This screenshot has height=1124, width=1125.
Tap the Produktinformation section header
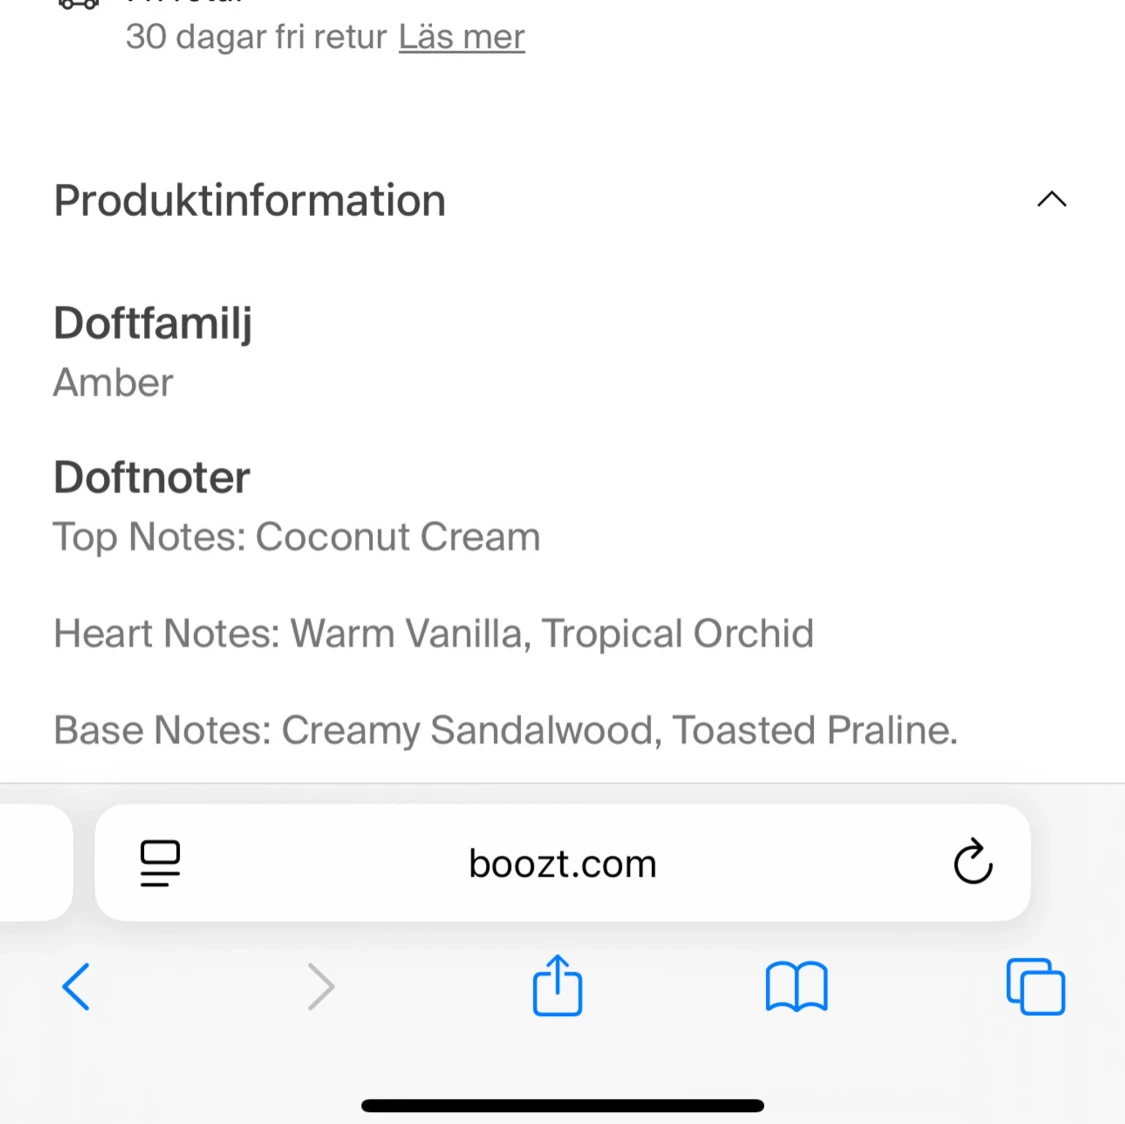[x=250, y=200]
